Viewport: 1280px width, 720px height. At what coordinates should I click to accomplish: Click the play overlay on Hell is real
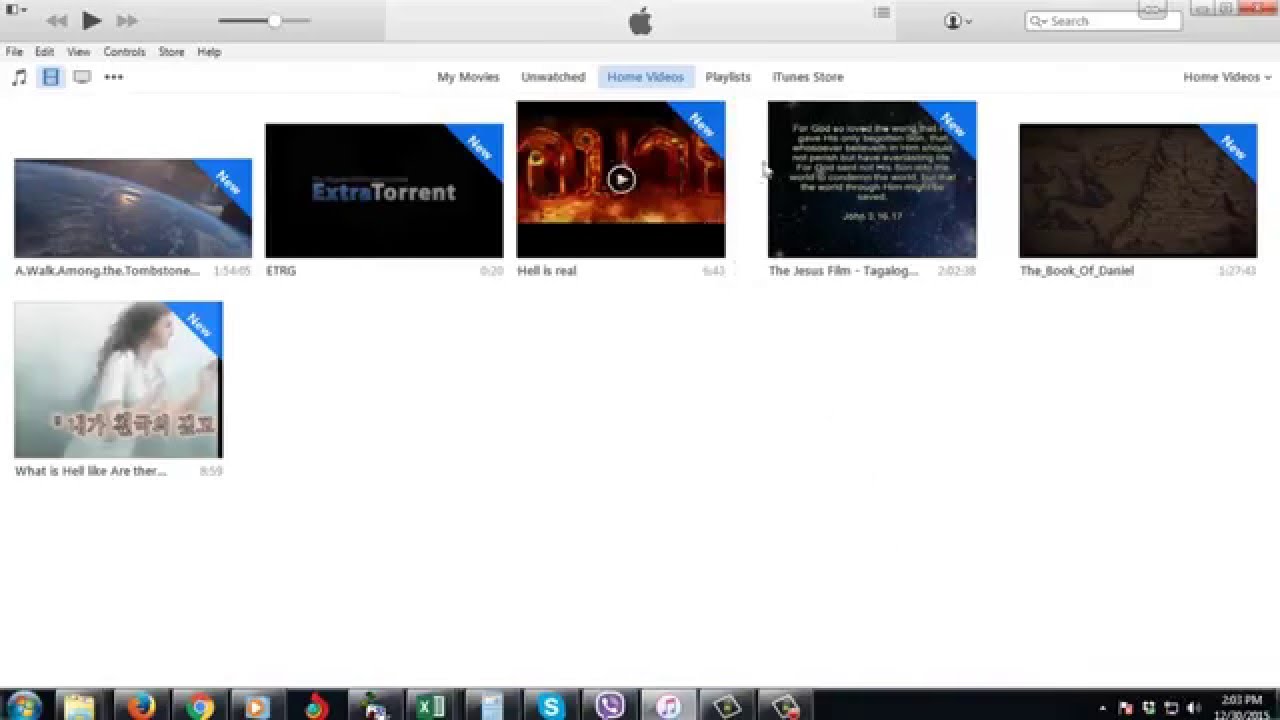[621, 179]
